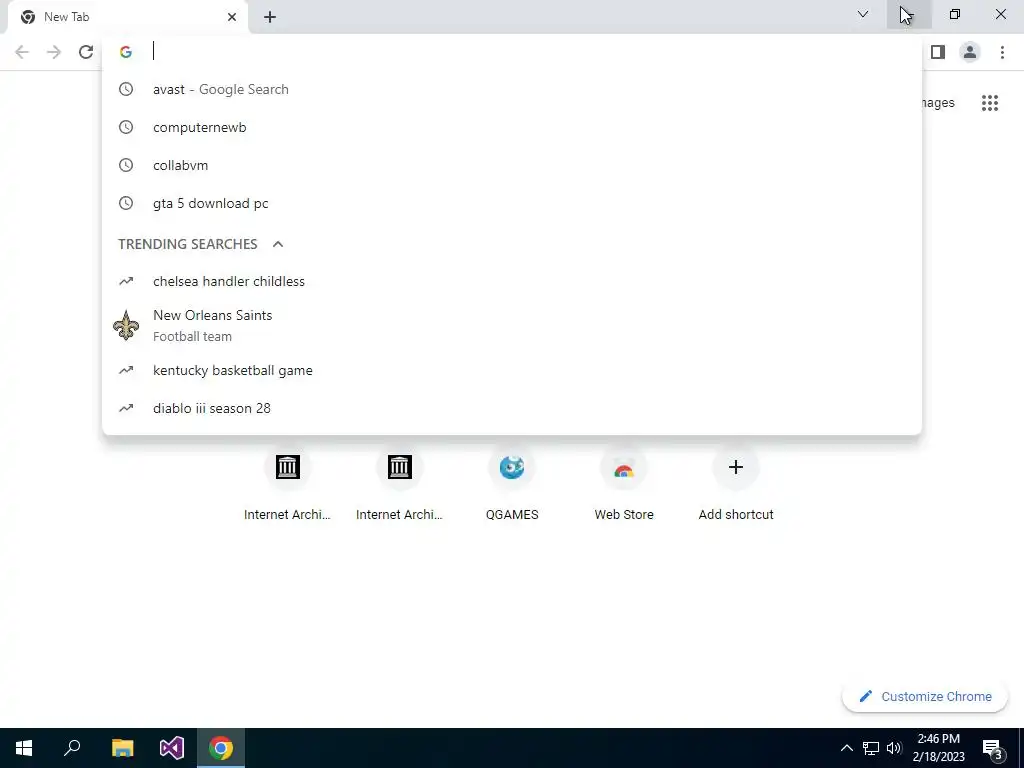Collapse the Trending Searches section

tap(278, 244)
